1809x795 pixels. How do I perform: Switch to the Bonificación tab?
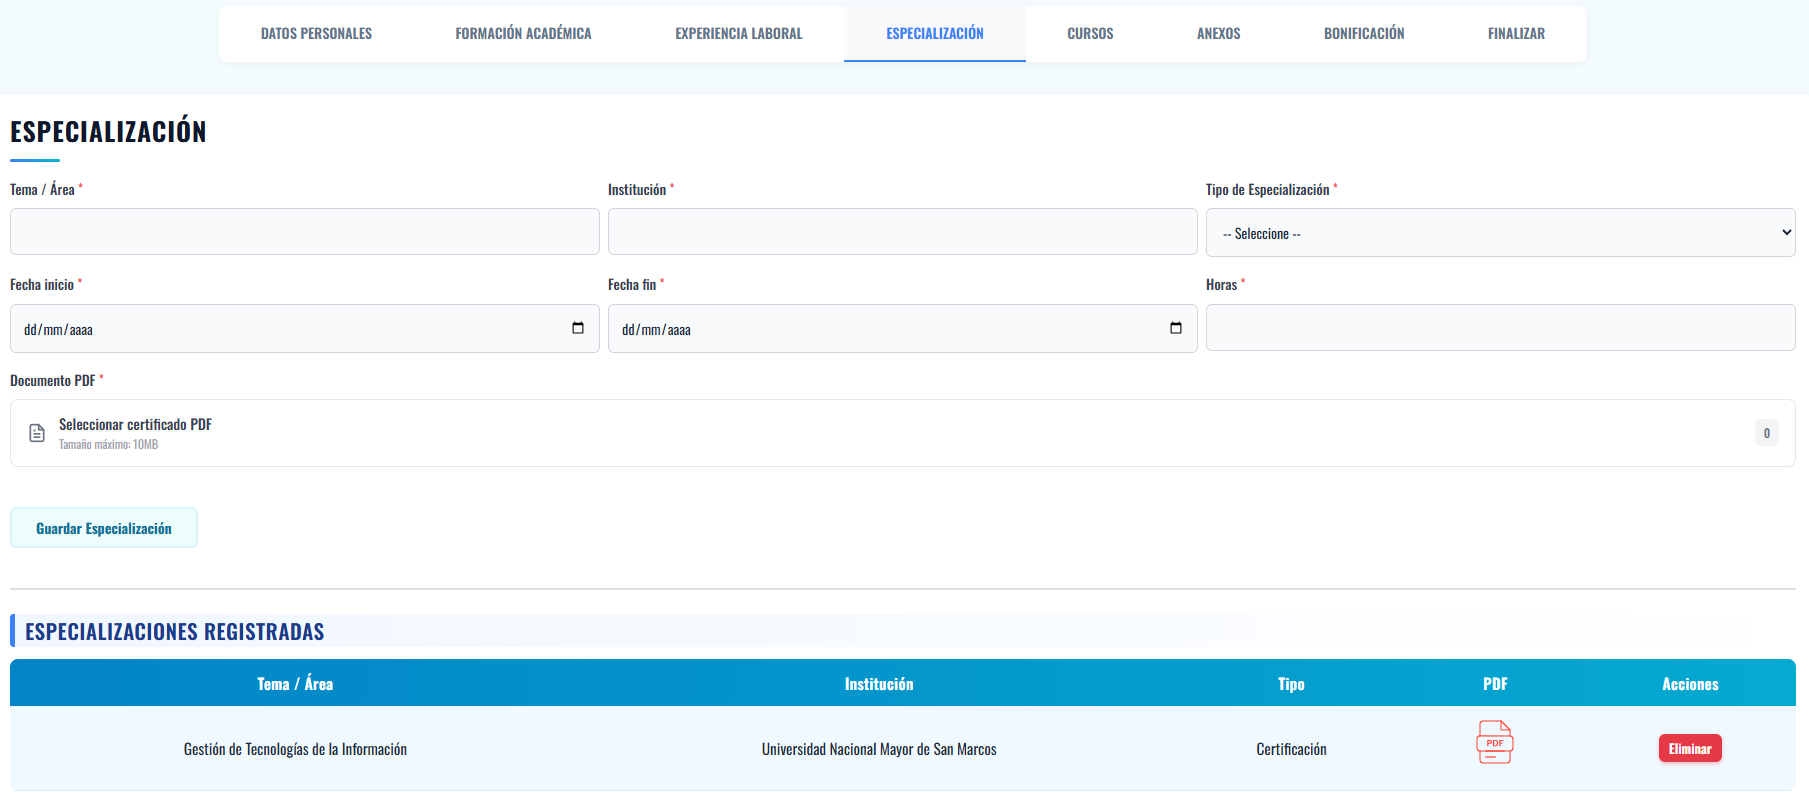coord(1364,34)
